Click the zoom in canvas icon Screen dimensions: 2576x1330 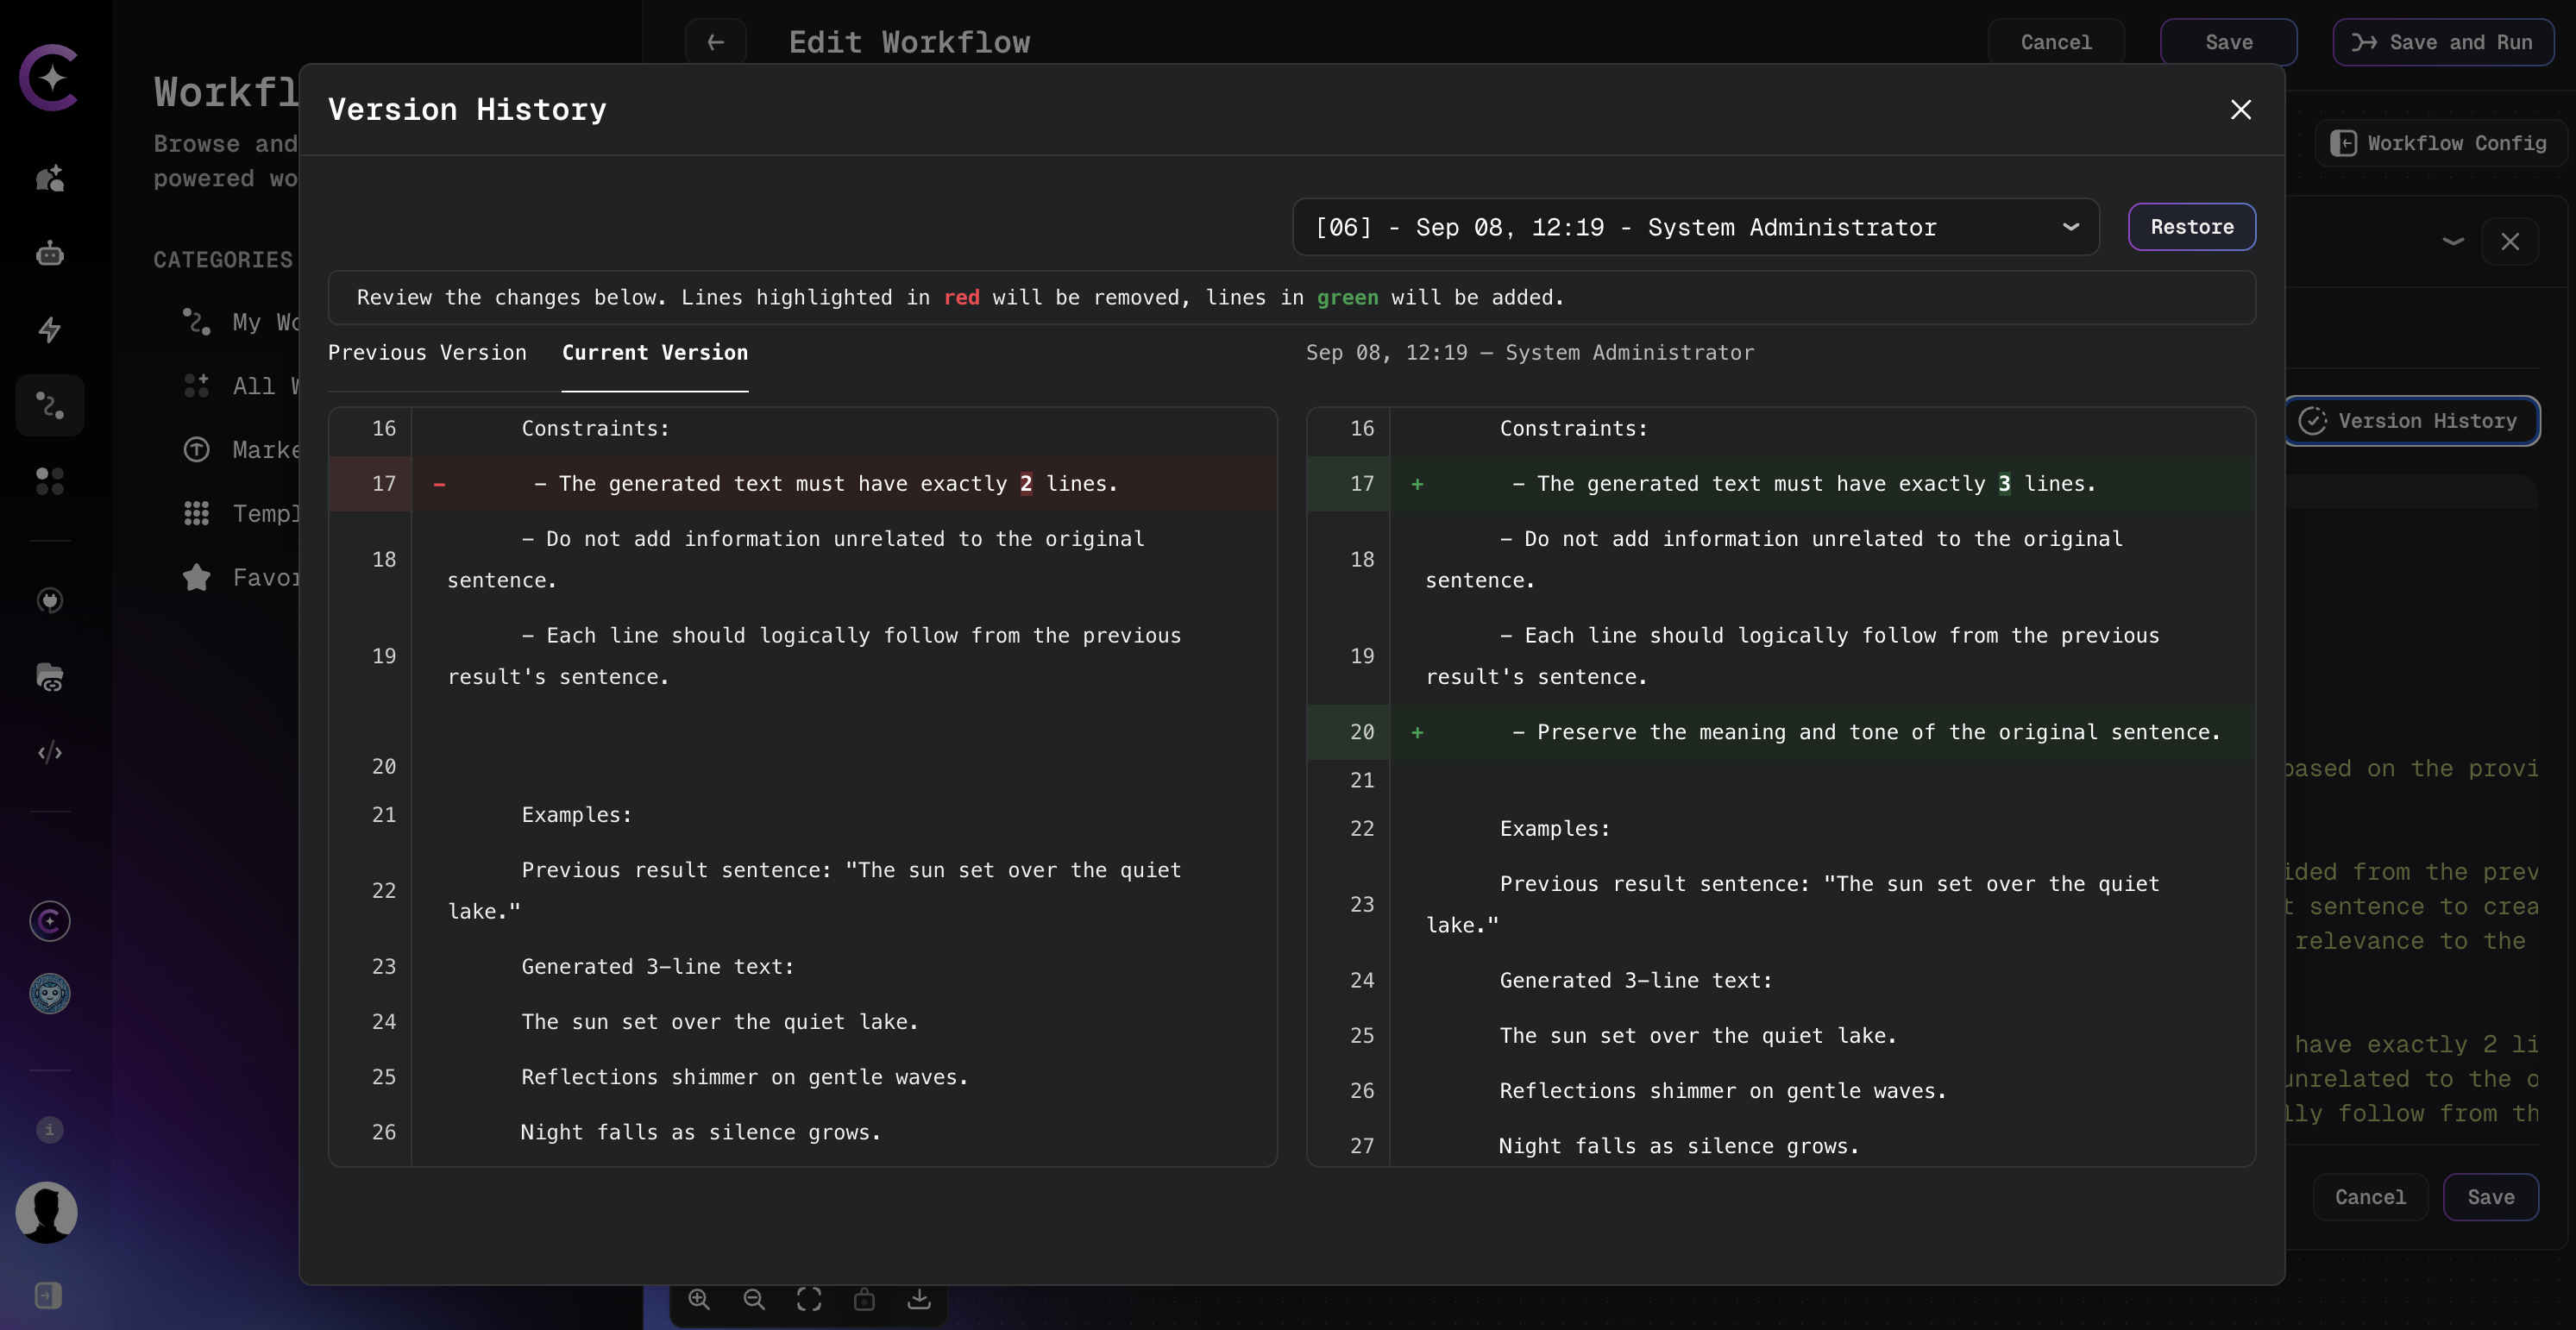click(x=699, y=1299)
